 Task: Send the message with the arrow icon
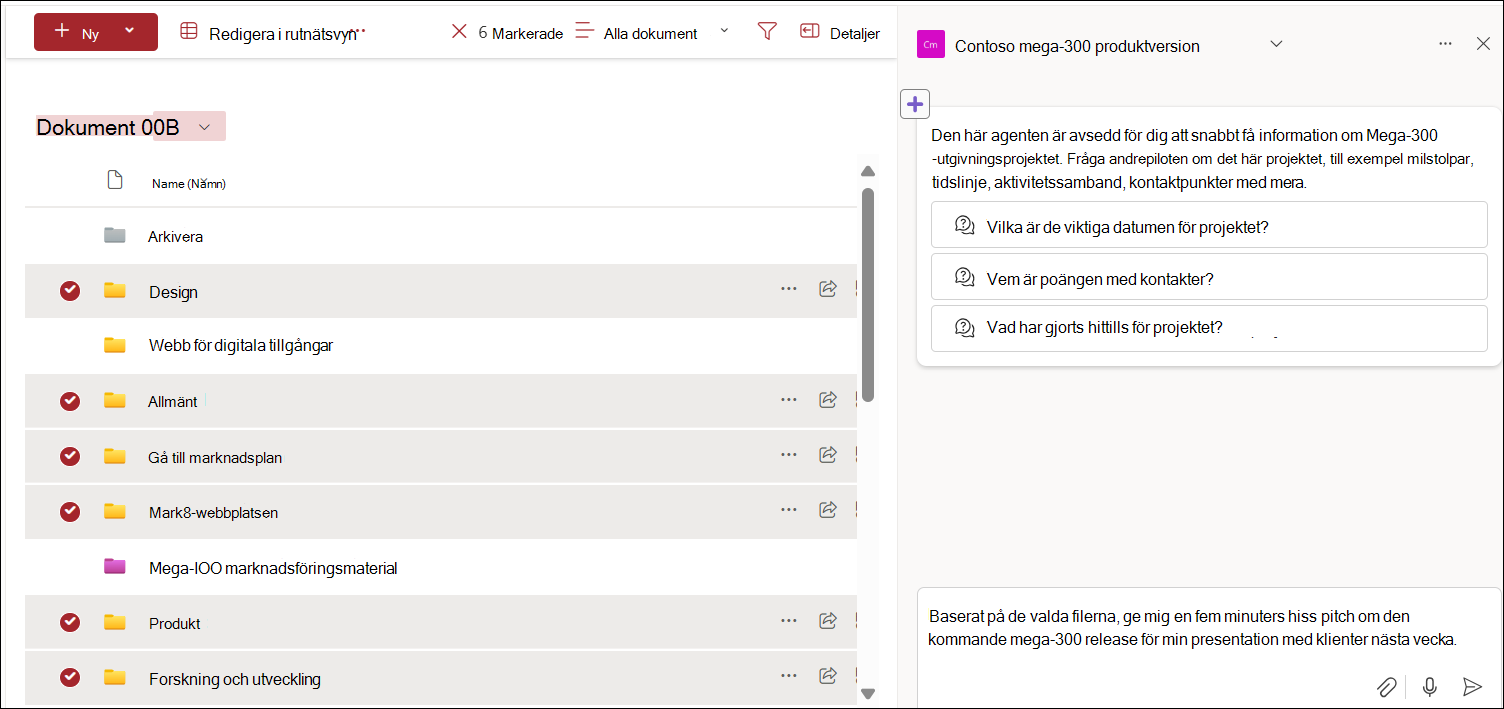pos(1472,687)
